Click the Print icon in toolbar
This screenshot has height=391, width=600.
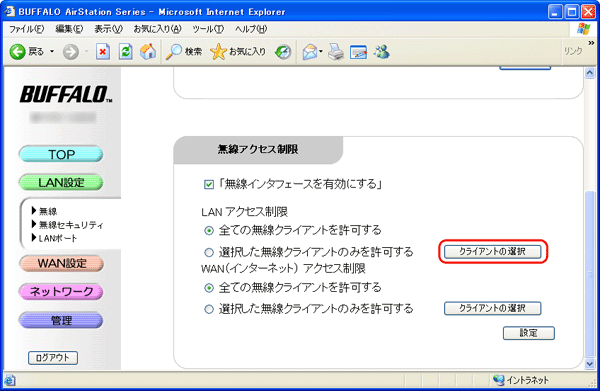point(336,52)
